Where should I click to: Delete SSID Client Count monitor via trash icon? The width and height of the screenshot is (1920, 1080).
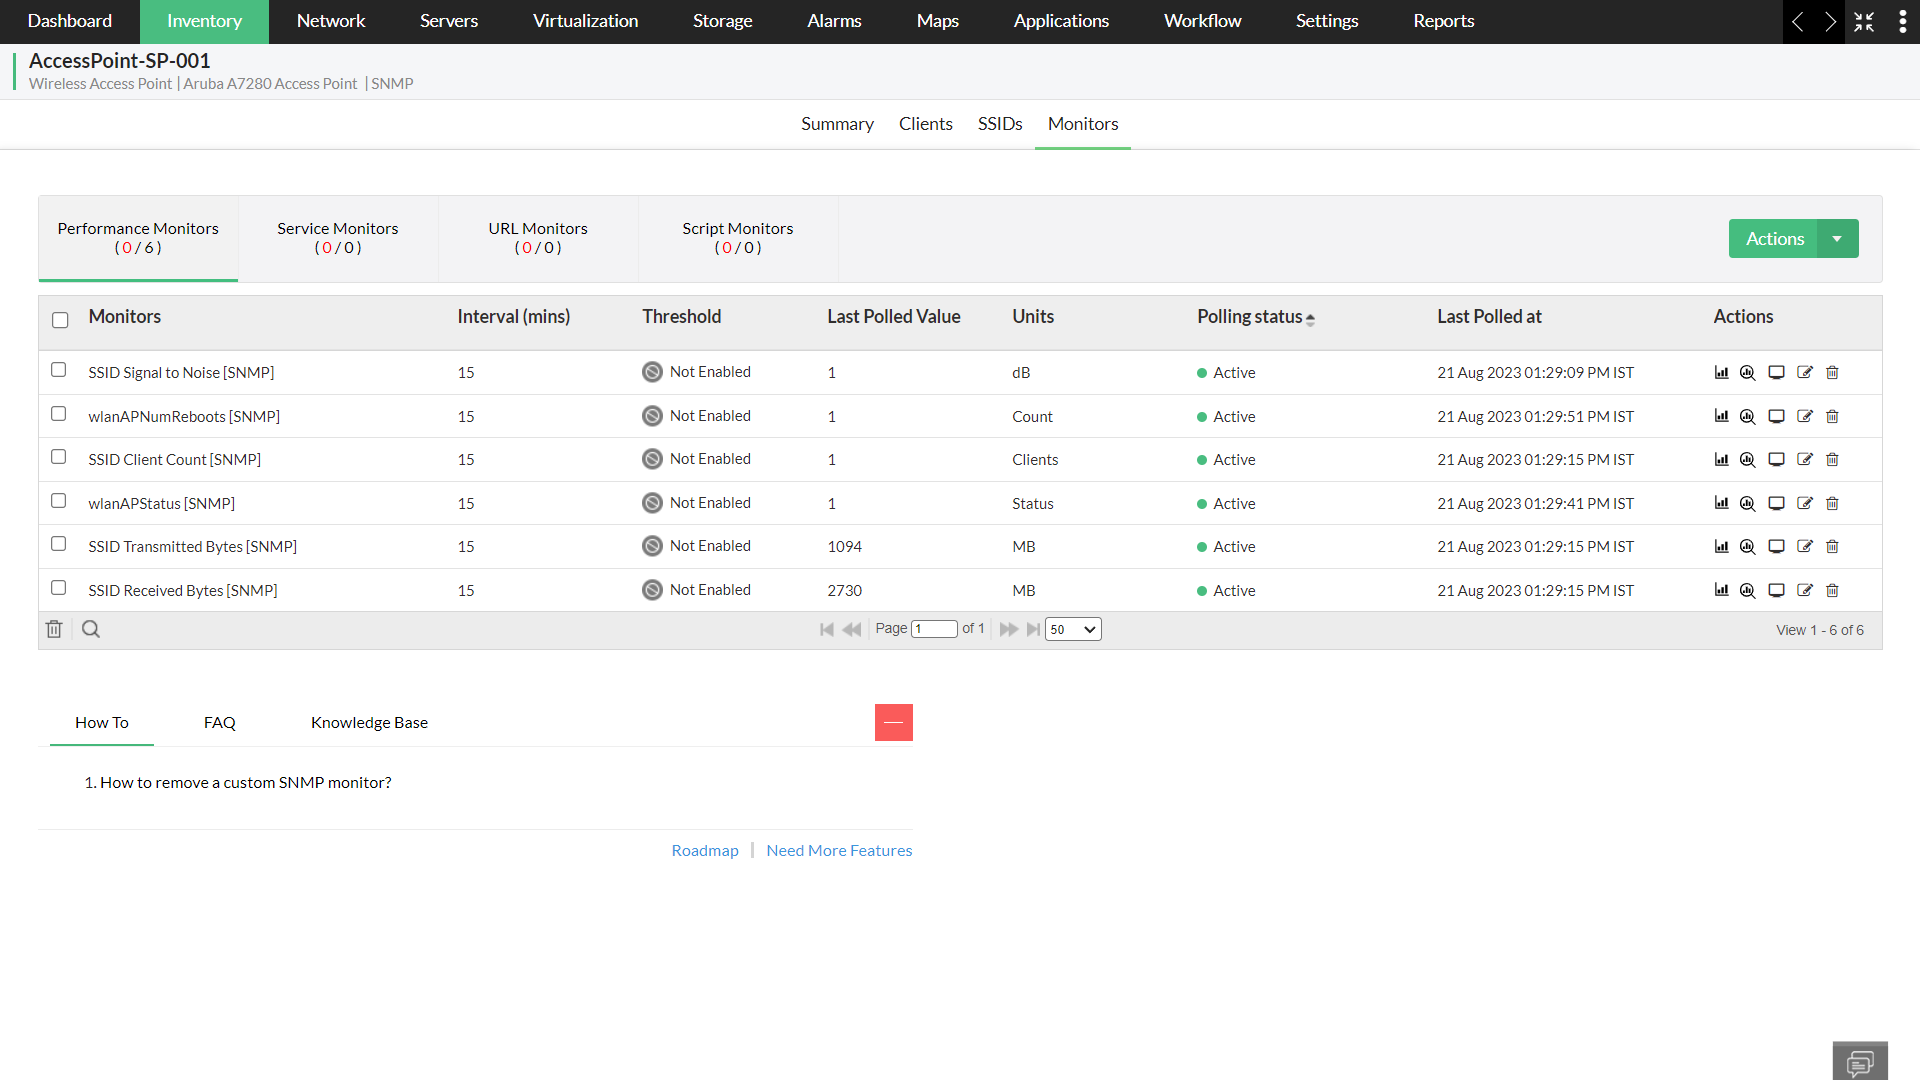(x=1832, y=459)
